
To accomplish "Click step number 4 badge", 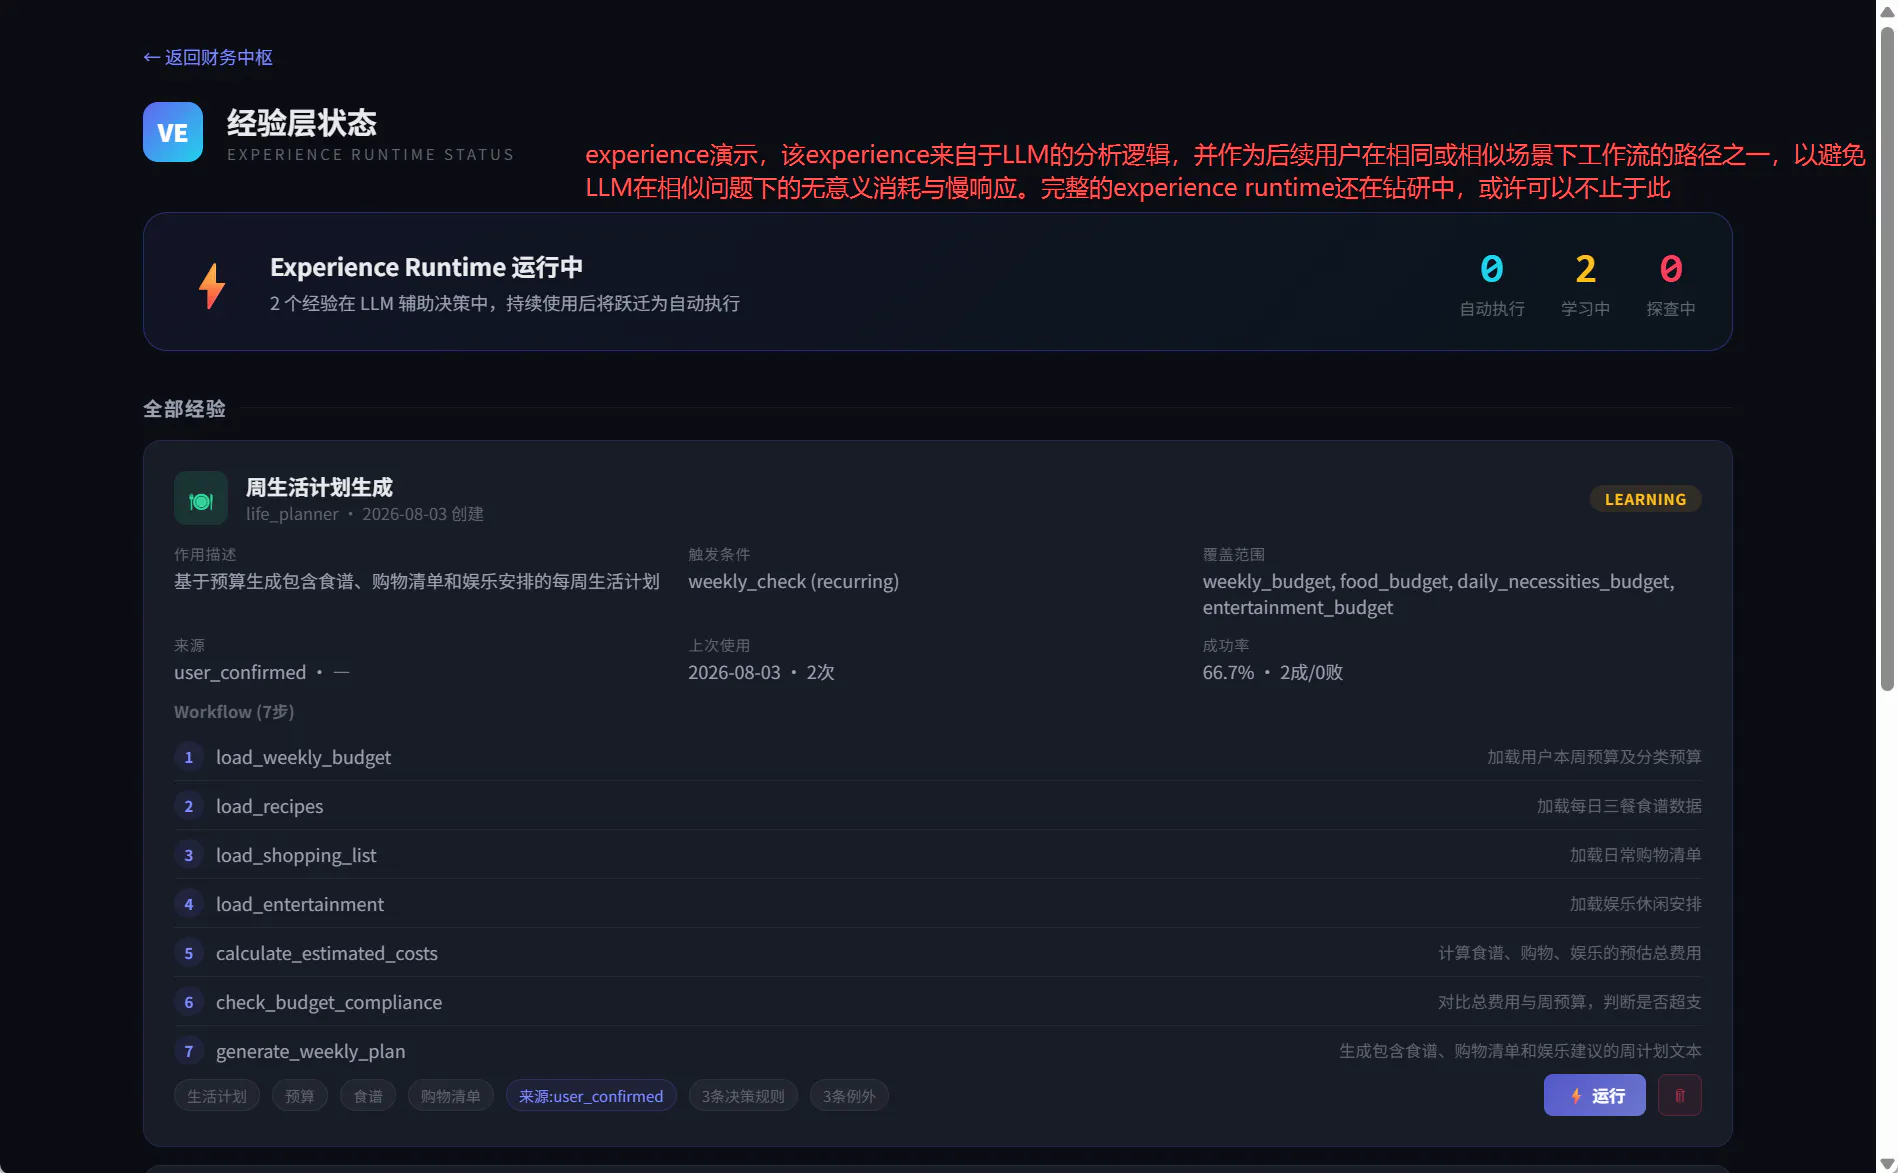I will (188, 904).
